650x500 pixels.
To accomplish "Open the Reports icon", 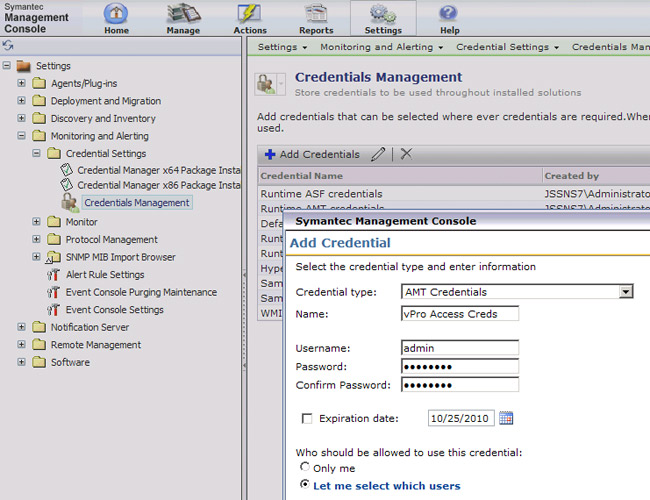I will 316,14.
